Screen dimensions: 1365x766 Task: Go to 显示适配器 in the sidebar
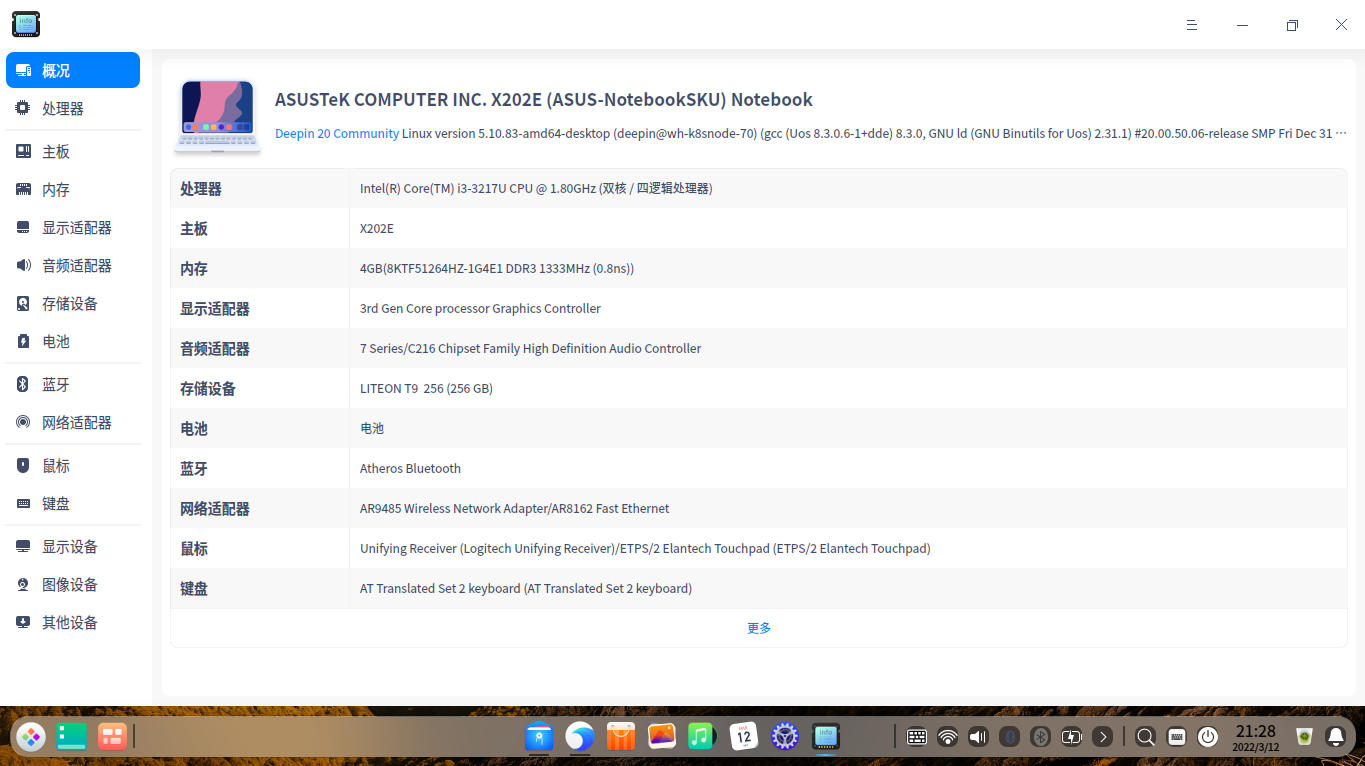pos(73,227)
